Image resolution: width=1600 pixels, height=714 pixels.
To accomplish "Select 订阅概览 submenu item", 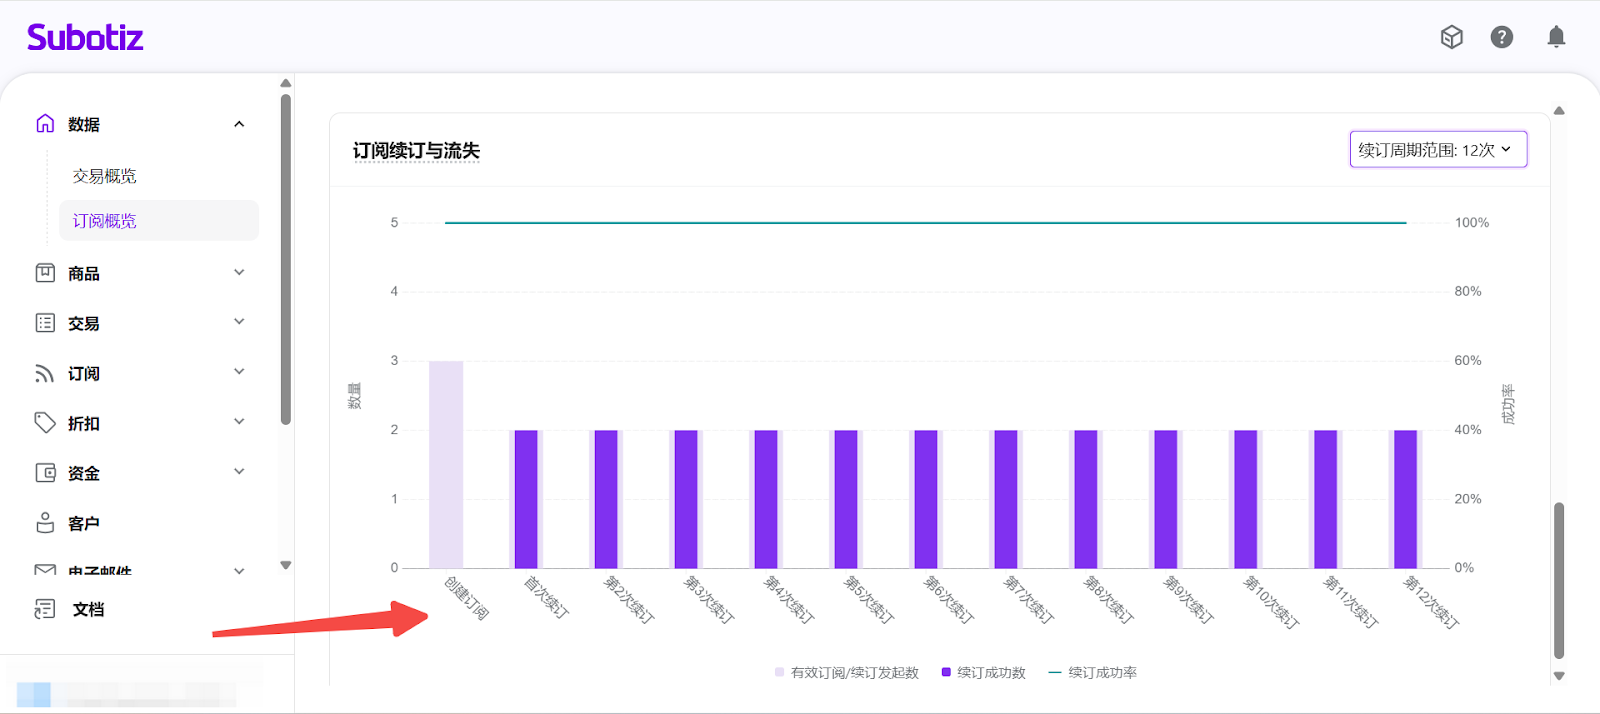I will pyautogui.click(x=104, y=221).
